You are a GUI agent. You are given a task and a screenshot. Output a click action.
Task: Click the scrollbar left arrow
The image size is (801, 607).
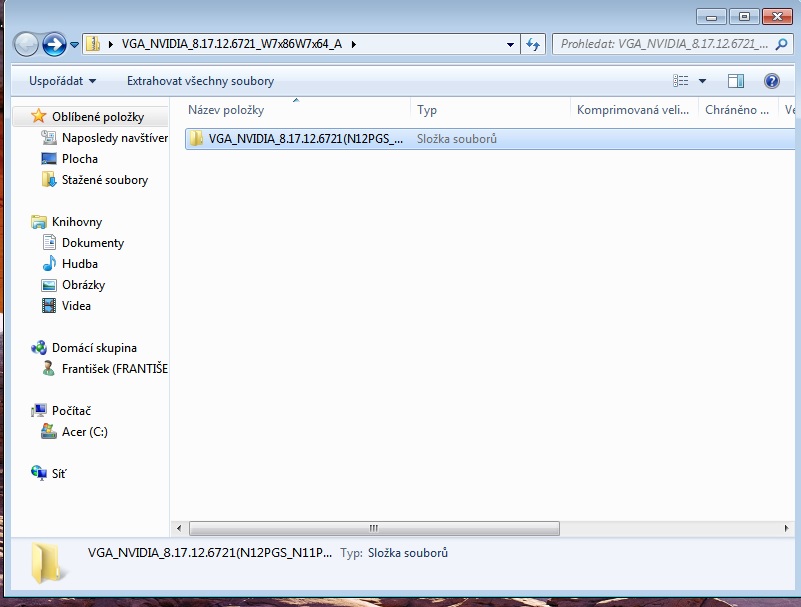pos(179,528)
